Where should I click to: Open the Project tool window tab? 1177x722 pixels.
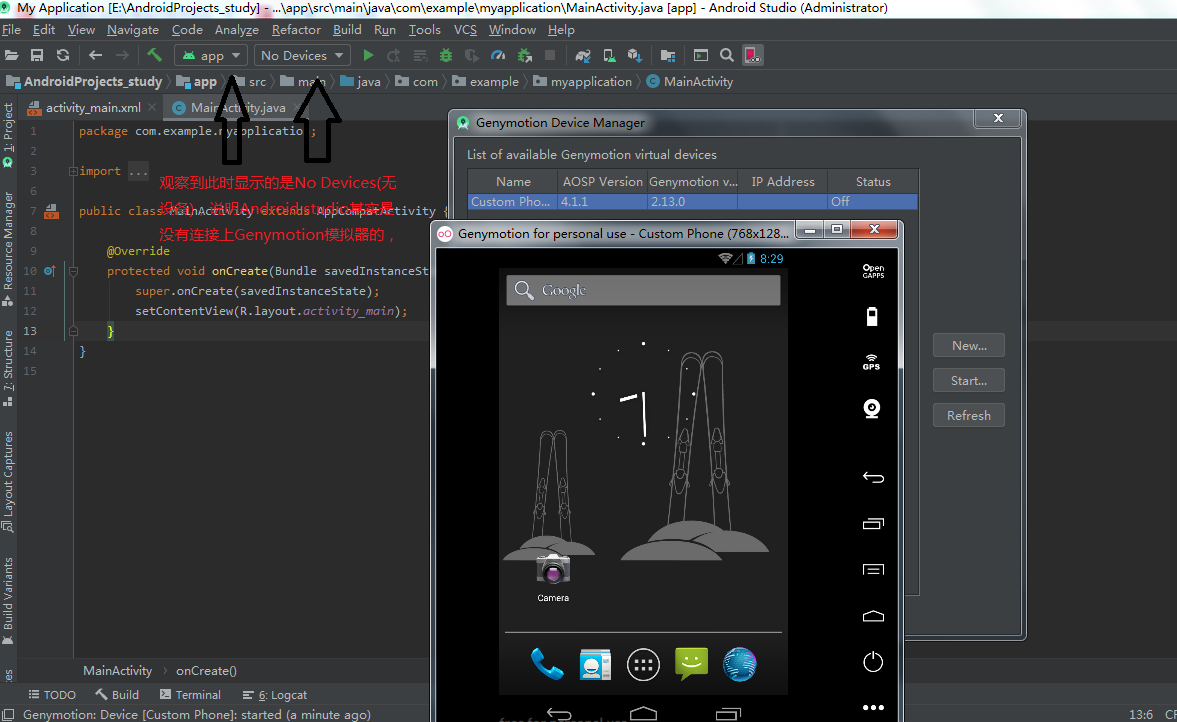[8, 135]
